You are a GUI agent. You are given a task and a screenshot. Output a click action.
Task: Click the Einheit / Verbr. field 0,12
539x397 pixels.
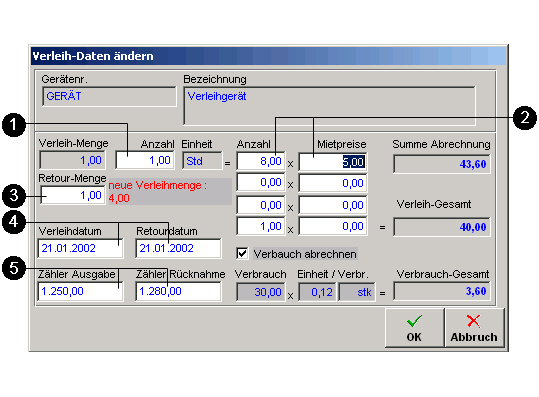click(x=317, y=292)
